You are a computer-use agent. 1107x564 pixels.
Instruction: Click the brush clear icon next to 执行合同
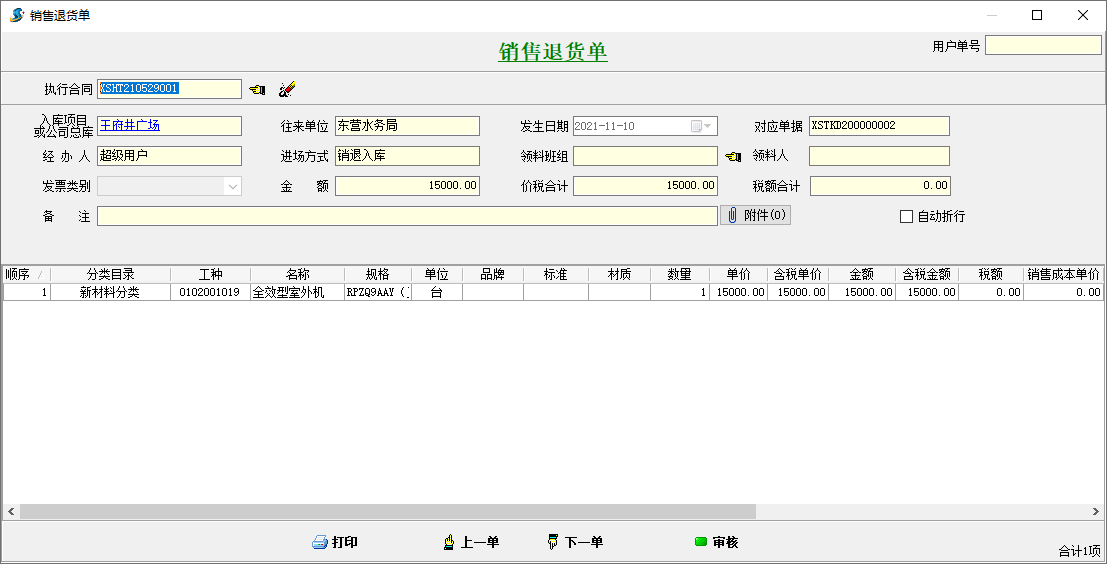(287, 89)
